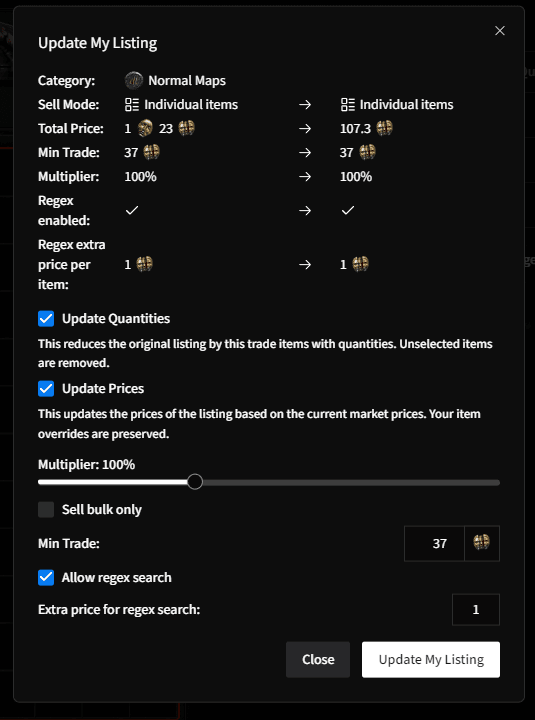Image resolution: width=535 pixels, height=720 pixels.
Task: Click the chaos orb in new Min Trade row
Action: [367, 152]
